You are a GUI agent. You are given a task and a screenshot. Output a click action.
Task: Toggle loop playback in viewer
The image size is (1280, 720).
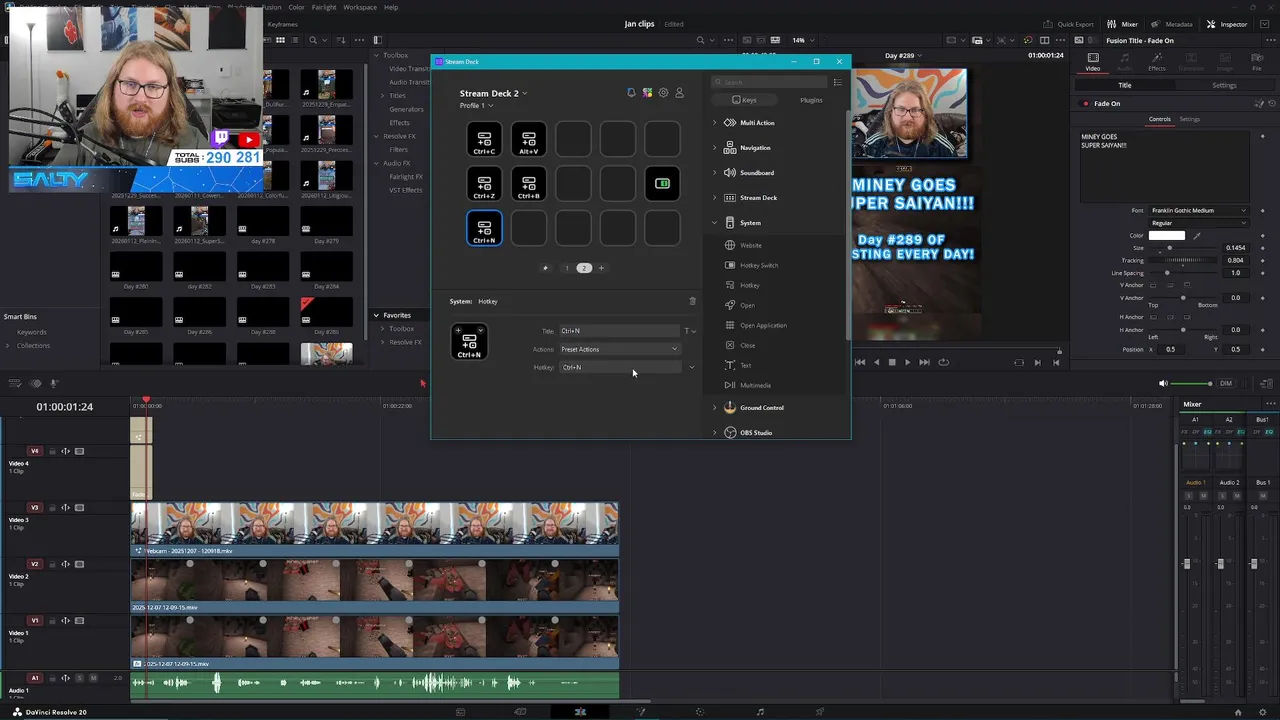coord(943,362)
